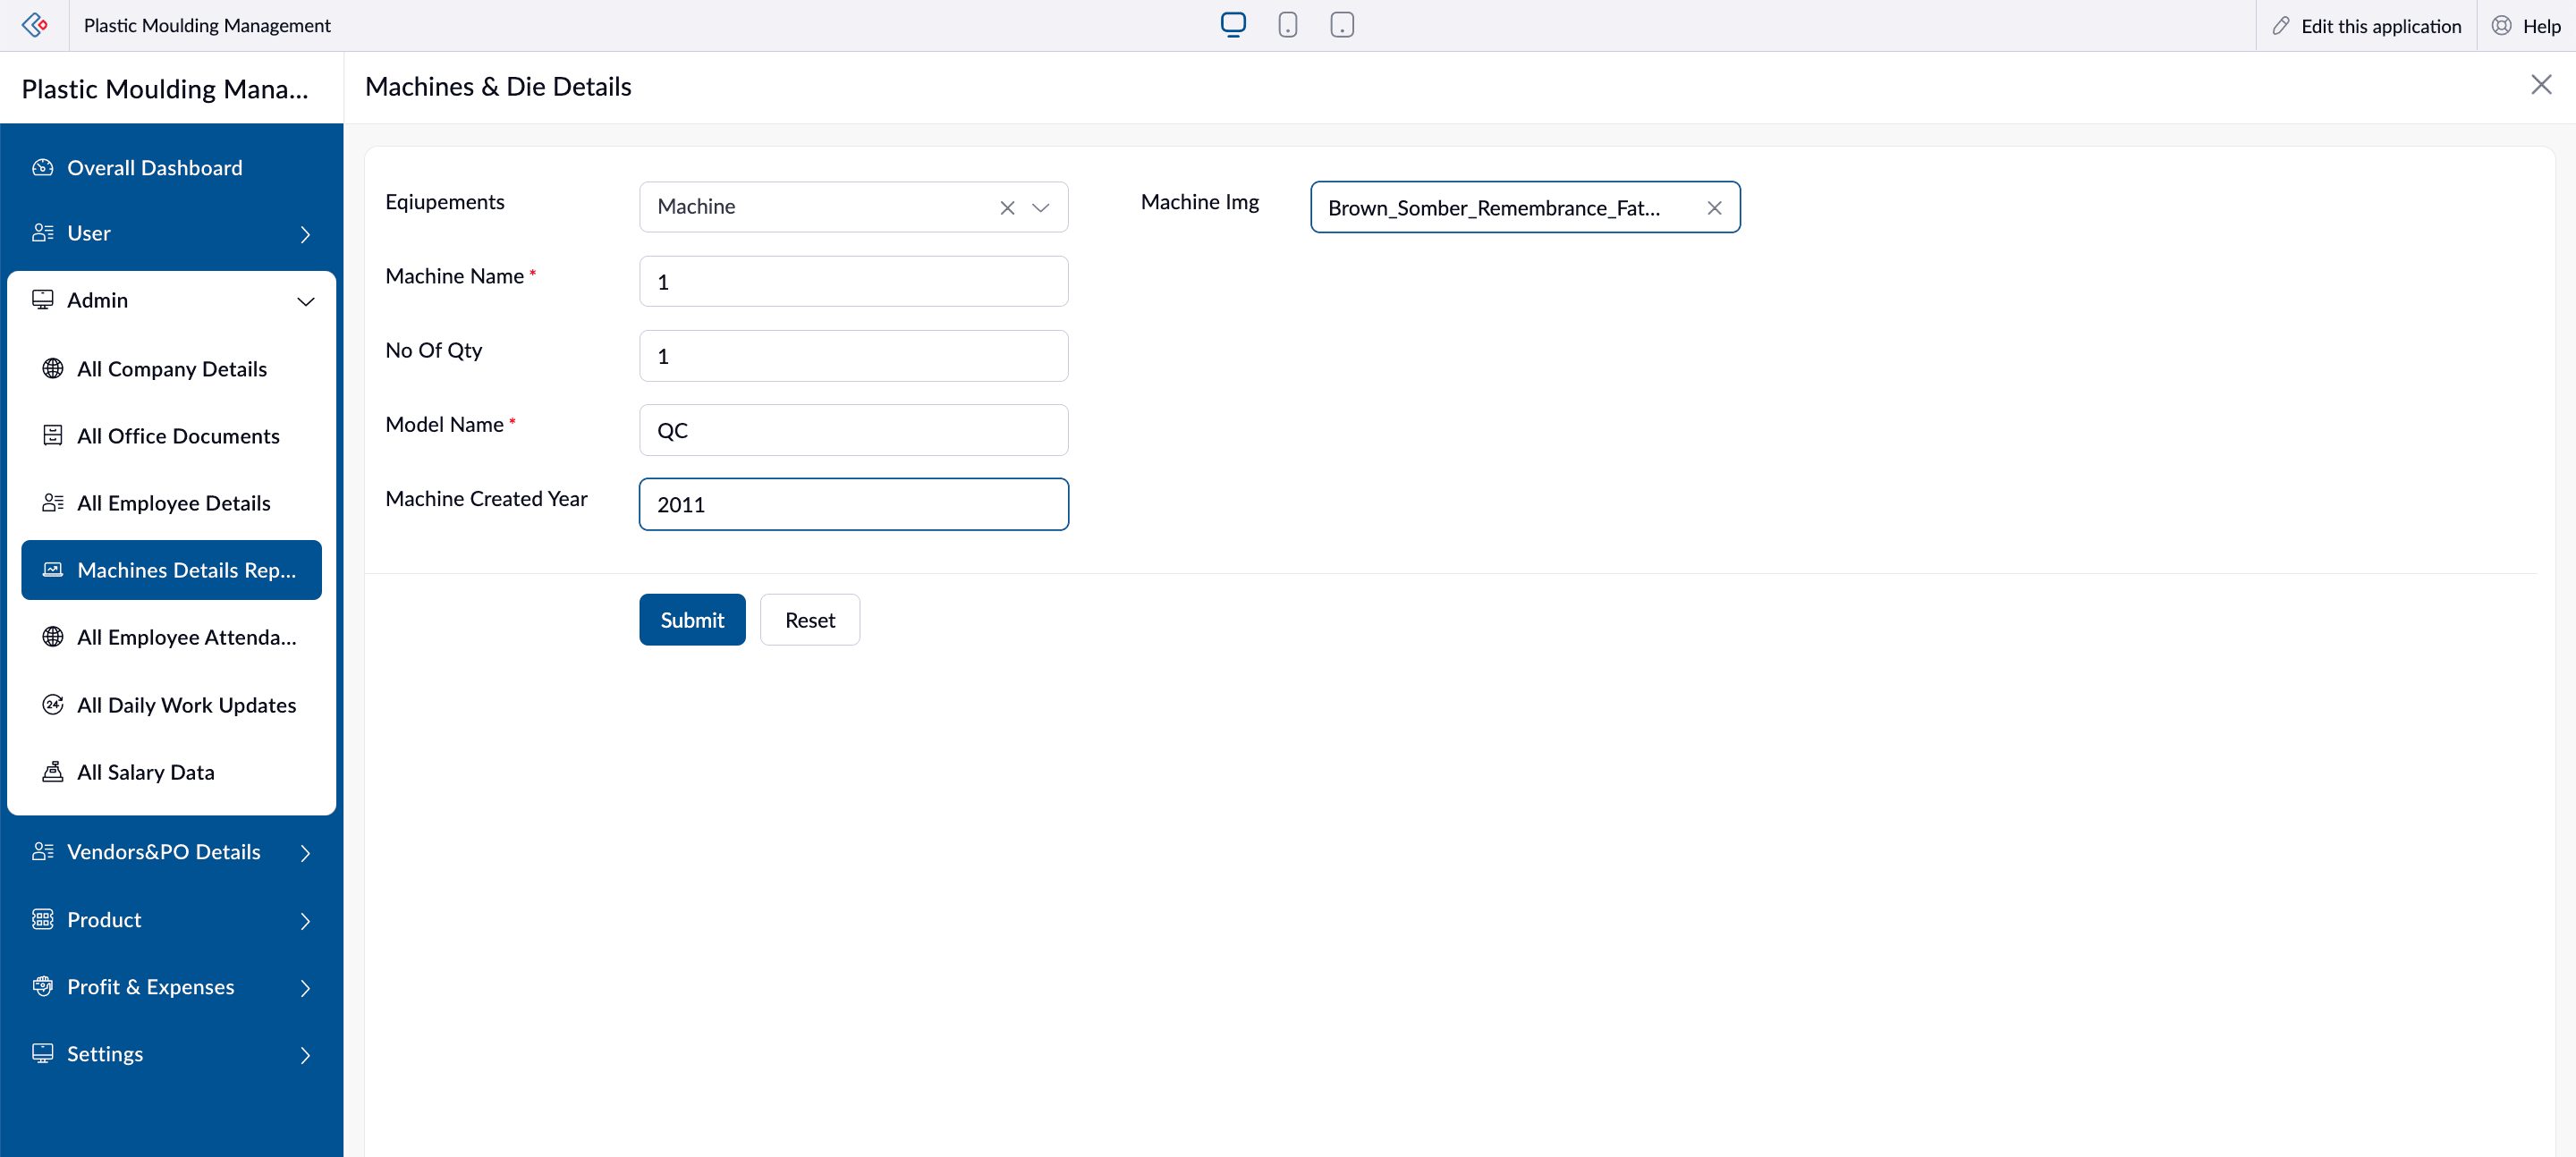
Task: Reset the form fields
Action: (x=809, y=620)
